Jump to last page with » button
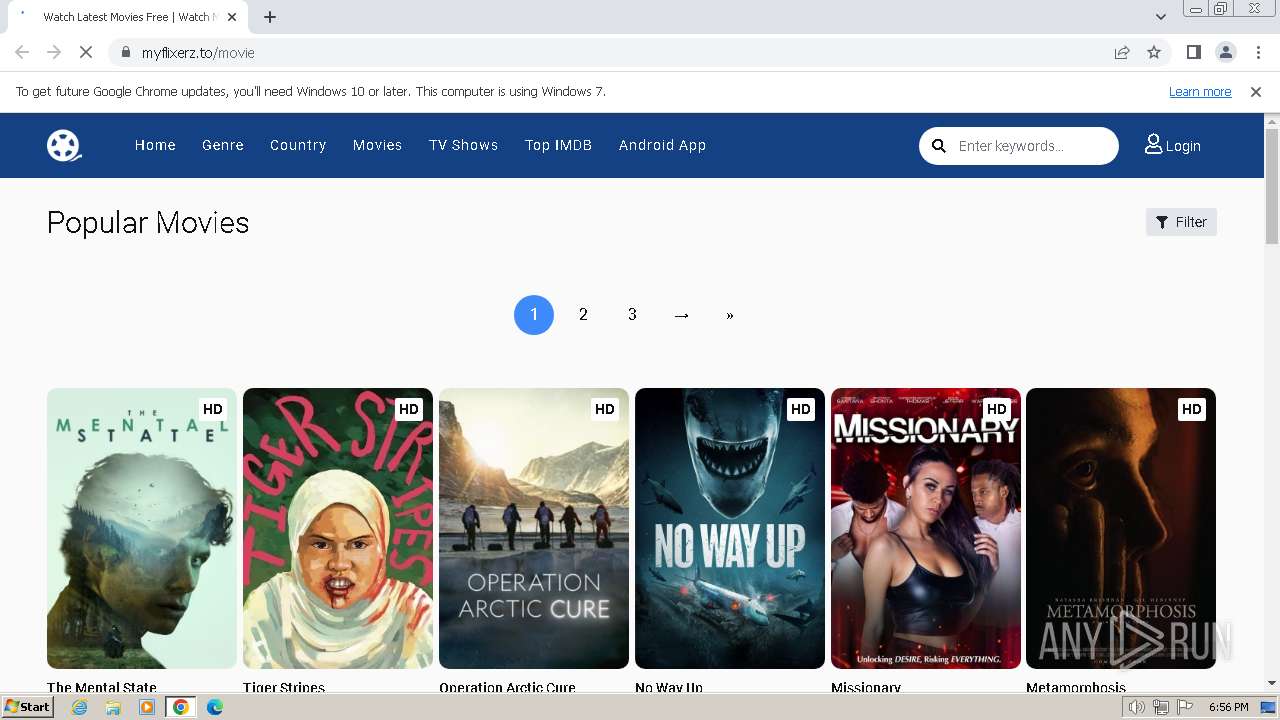The height and width of the screenshot is (720, 1280). (730, 315)
